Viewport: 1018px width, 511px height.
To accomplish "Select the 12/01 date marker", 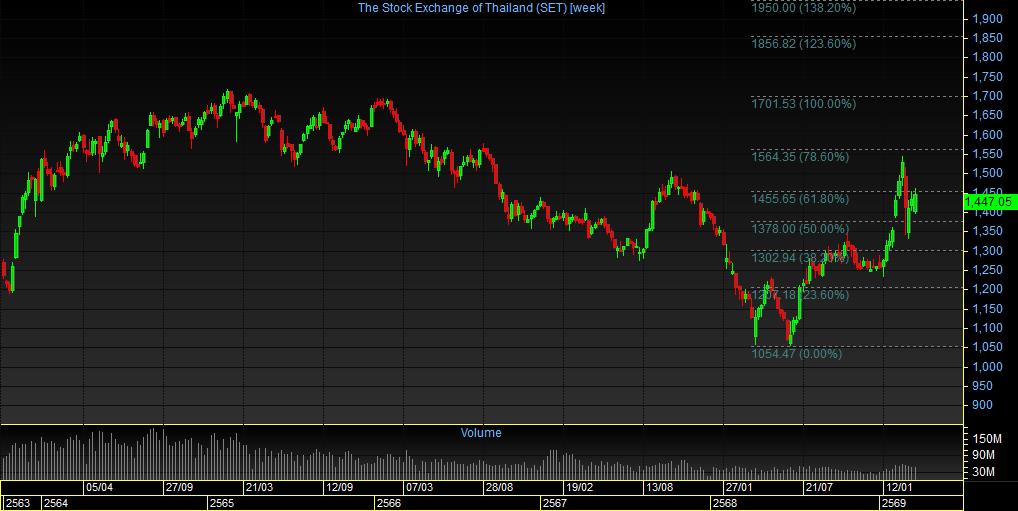I will [x=899, y=487].
